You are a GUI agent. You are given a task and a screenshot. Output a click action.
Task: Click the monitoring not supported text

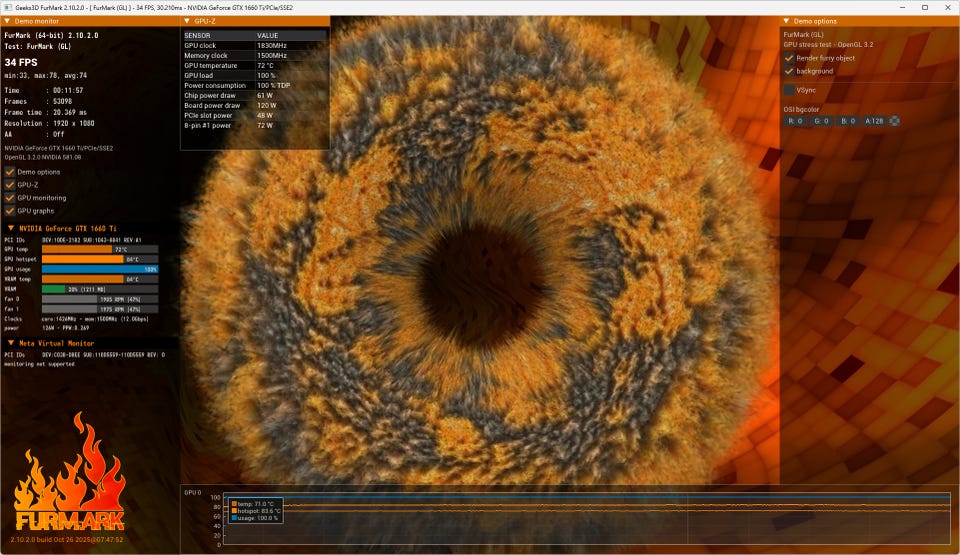(x=39, y=364)
